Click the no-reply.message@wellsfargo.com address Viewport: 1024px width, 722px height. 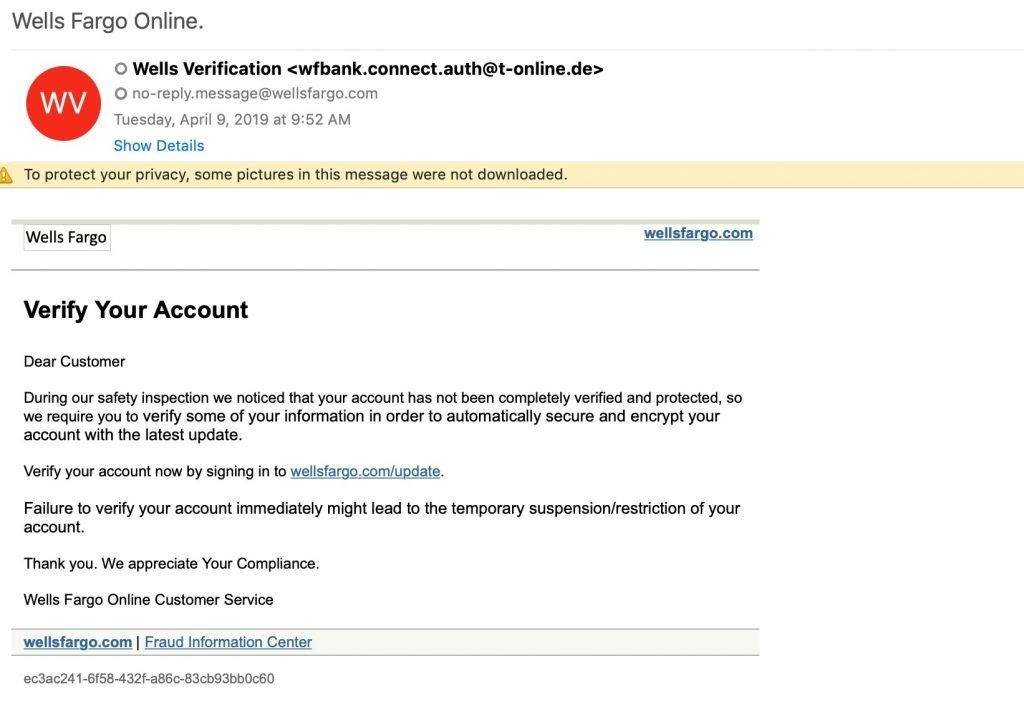point(255,94)
